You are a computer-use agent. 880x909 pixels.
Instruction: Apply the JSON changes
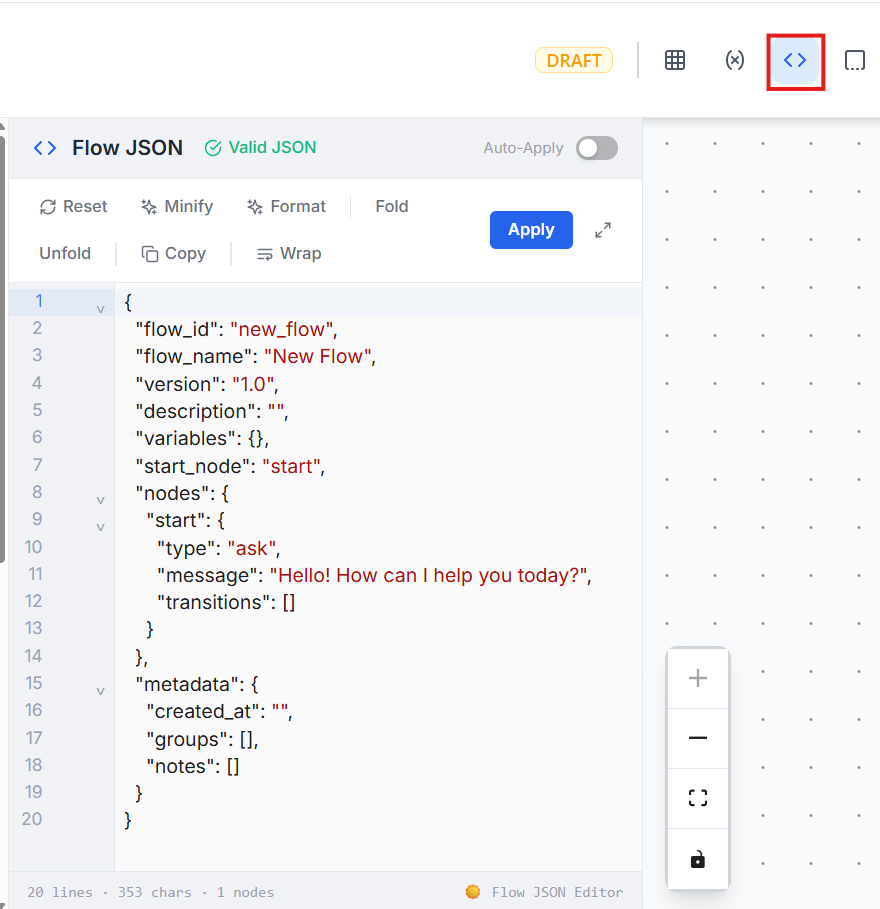point(531,230)
